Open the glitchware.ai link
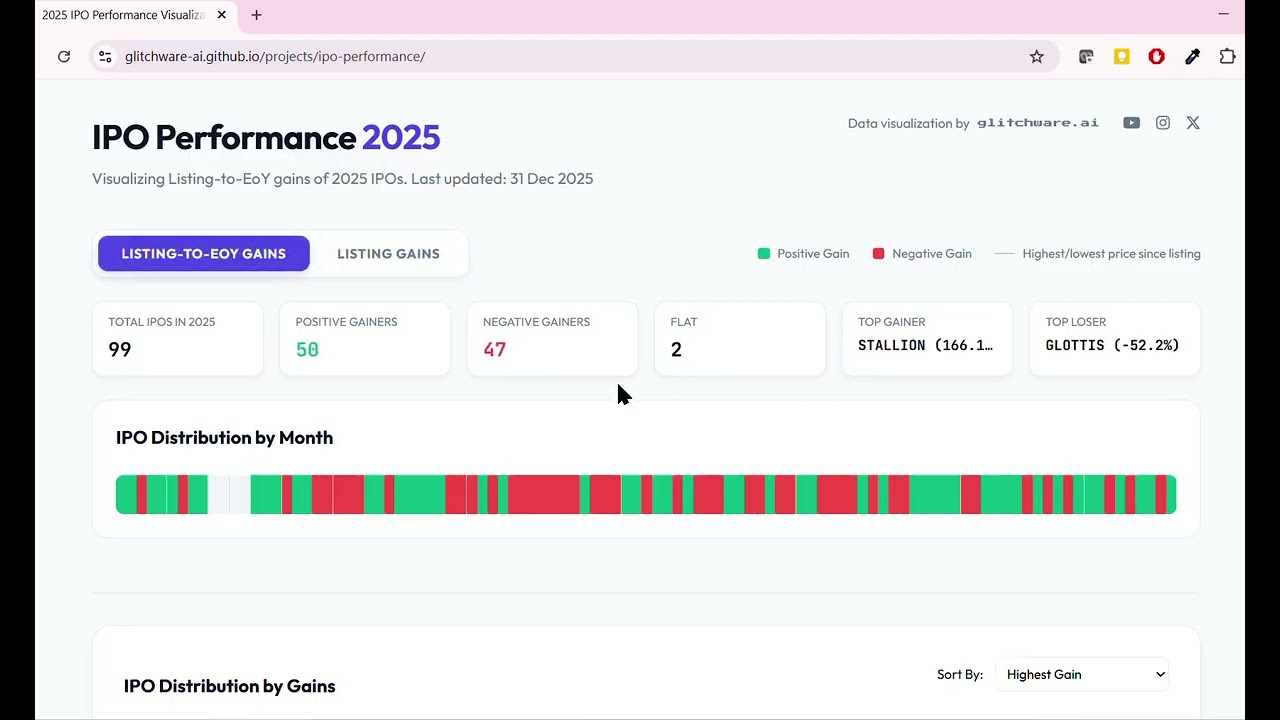This screenshot has height=720, width=1280. (1038, 123)
